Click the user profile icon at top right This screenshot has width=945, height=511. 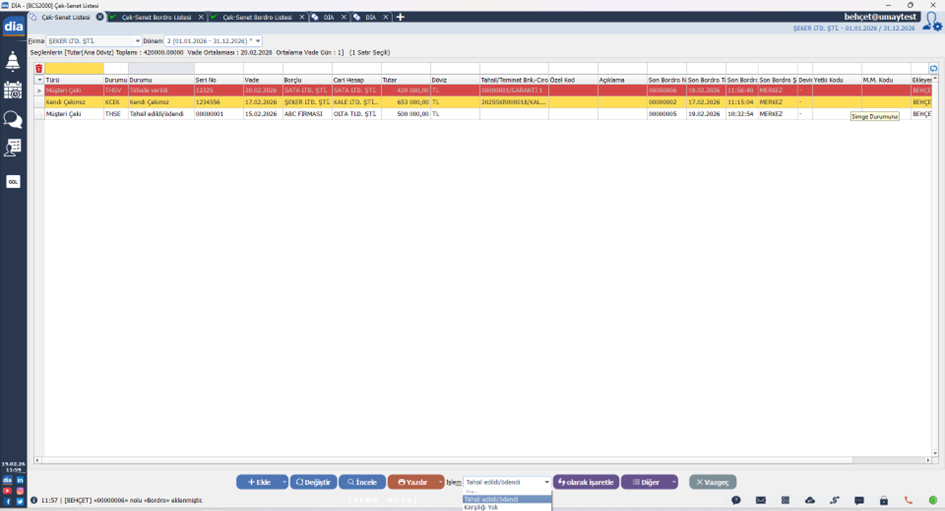tap(932, 21)
